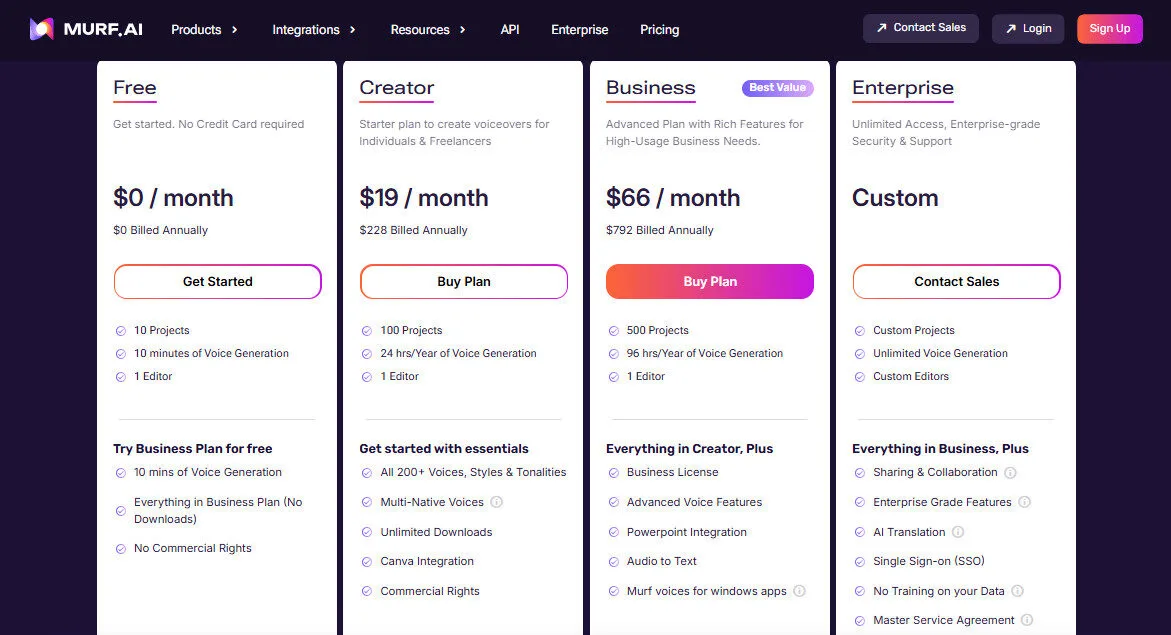This screenshot has height=635, width=1171.
Task: Click checkmark icon next to Unlimited Voice Generation
Action: tap(860, 353)
